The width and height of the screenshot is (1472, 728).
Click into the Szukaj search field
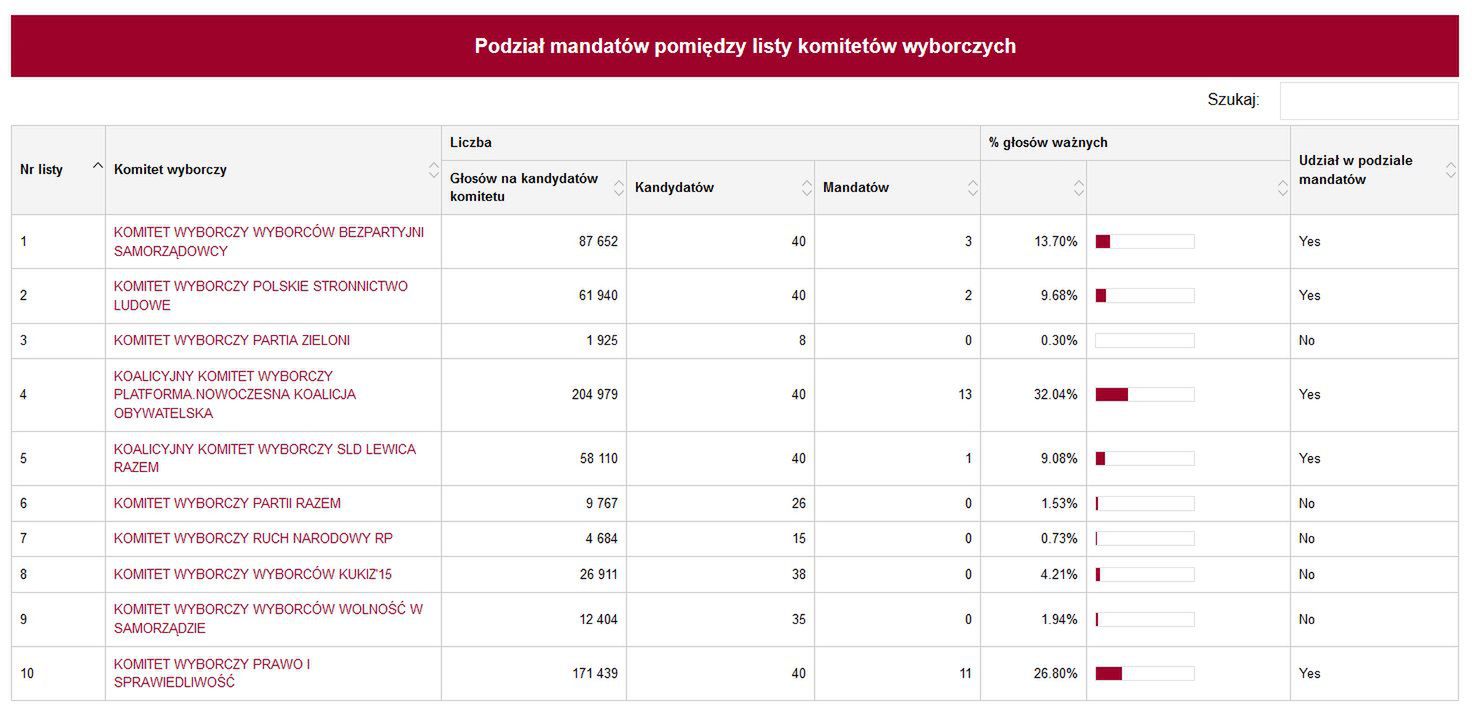coord(1368,100)
